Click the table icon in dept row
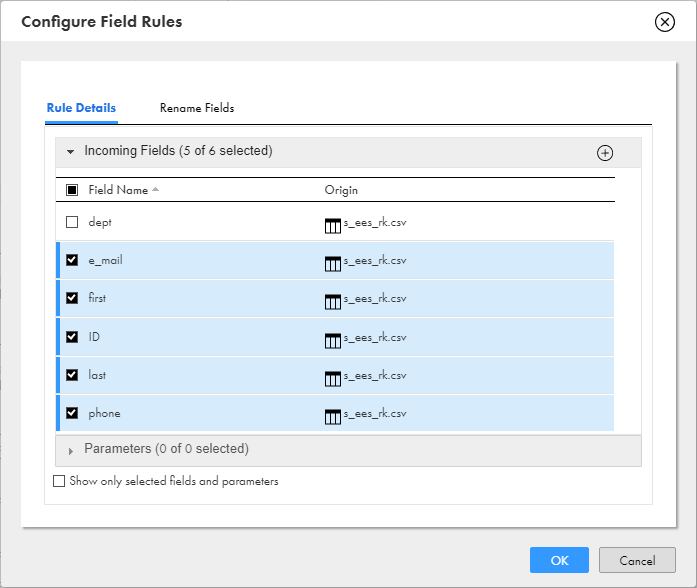Viewport: 697px width, 588px height. pyautogui.click(x=332, y=226)
